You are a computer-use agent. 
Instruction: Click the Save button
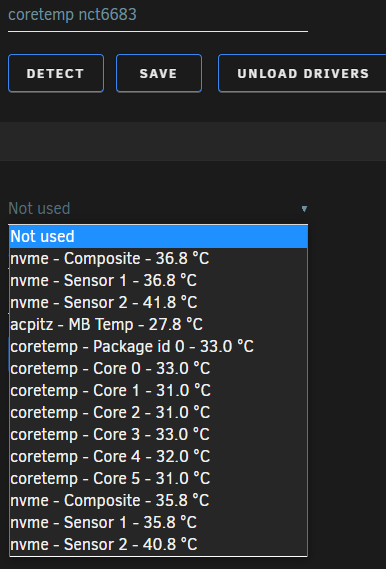pyautogui.click(x=159, y=73)
